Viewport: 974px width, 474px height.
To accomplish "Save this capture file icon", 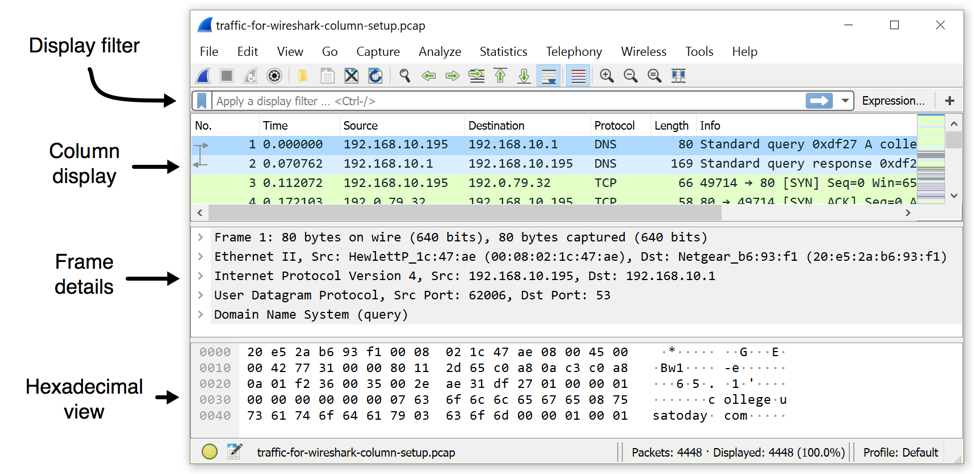I will 327,76.
